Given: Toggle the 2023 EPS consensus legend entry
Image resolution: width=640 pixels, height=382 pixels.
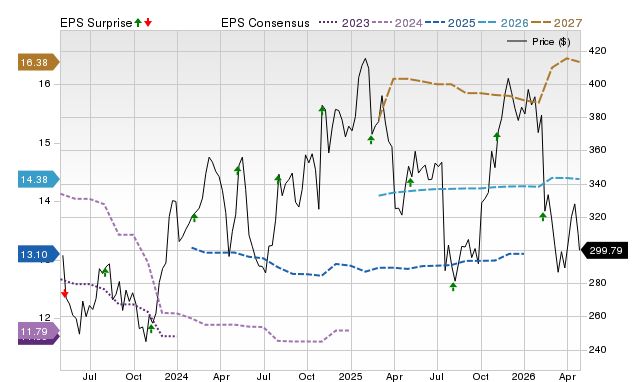Looking at the screenshot, I should click(x=344, y=23).
